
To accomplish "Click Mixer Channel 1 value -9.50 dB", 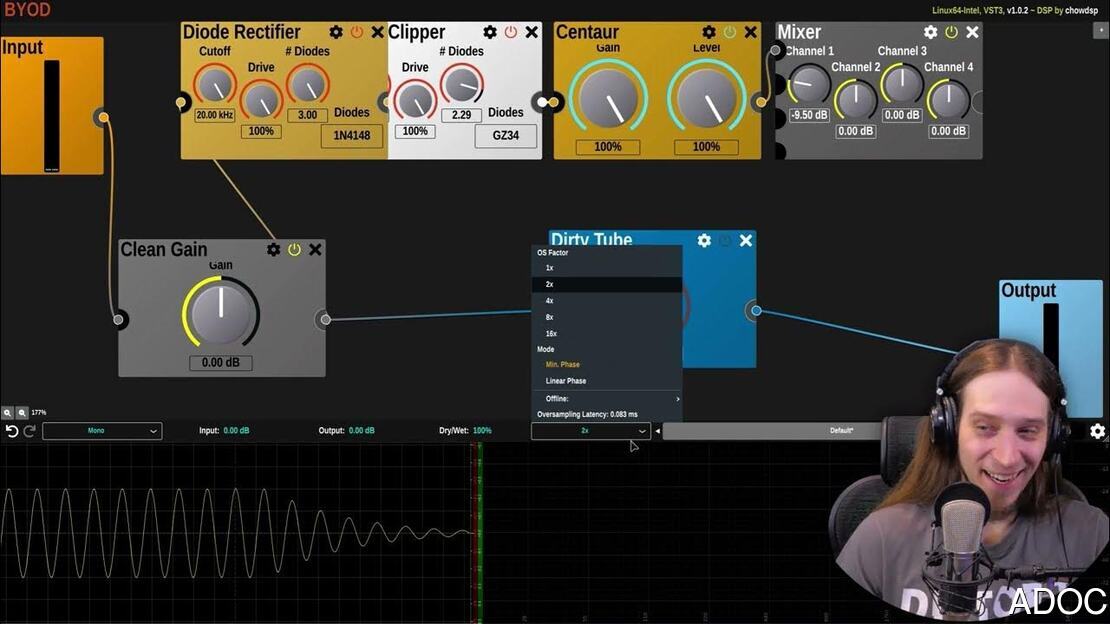I will coord(809,115).
